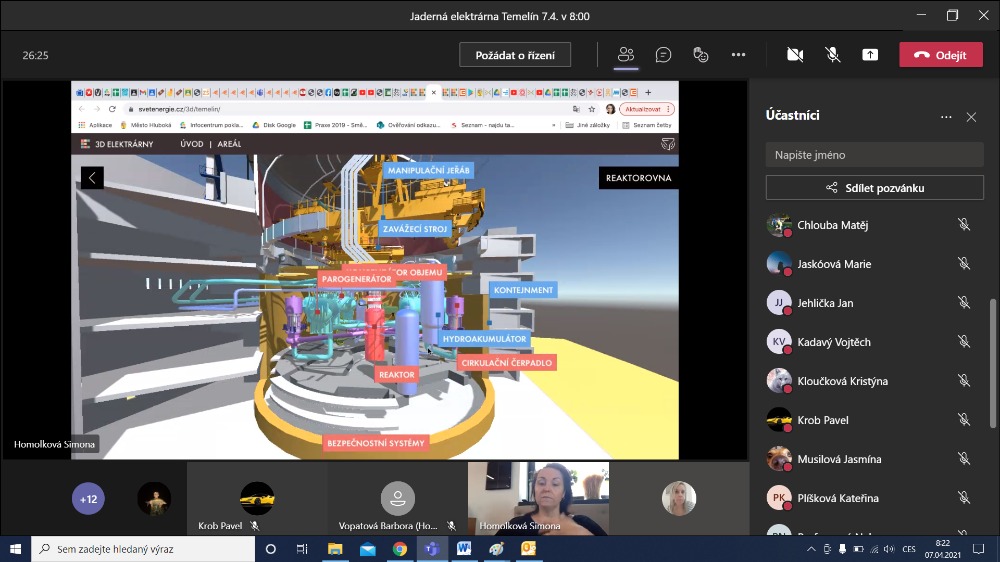Viewport: 1000px width, 562px height.
Task: Expand the +12 hidden participants bubble
Action: (x=88, y=498)
